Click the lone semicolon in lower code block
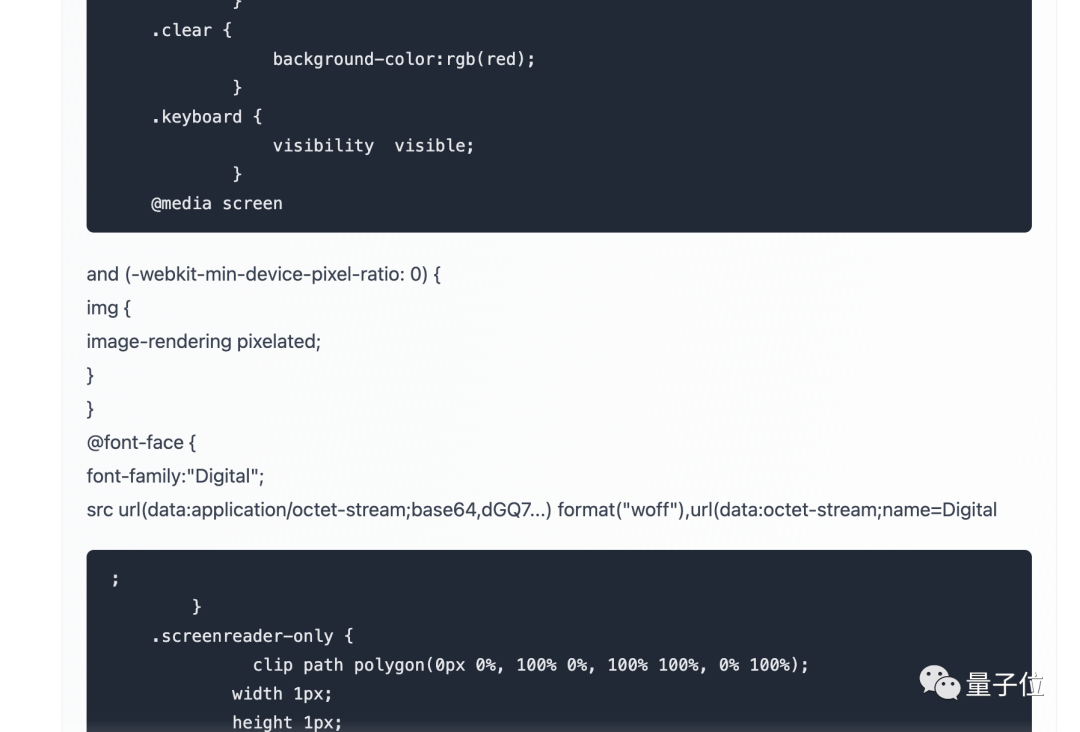 (x=116, y=579)
